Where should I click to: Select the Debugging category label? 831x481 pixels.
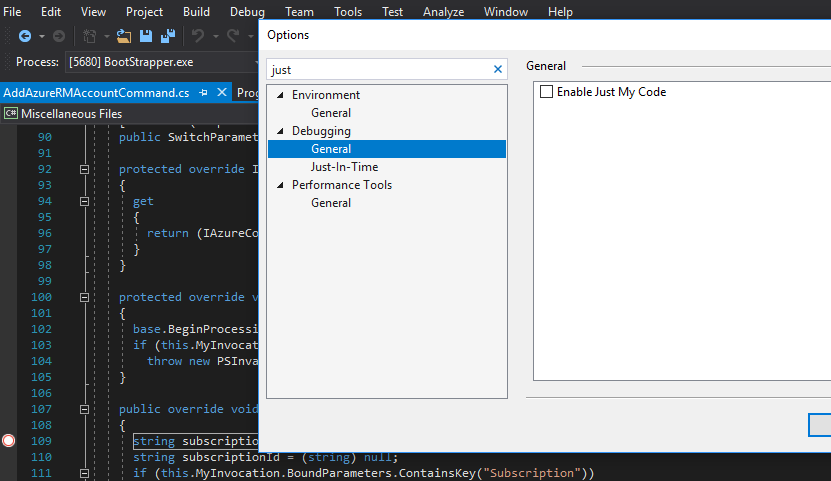tap(321, 131)
